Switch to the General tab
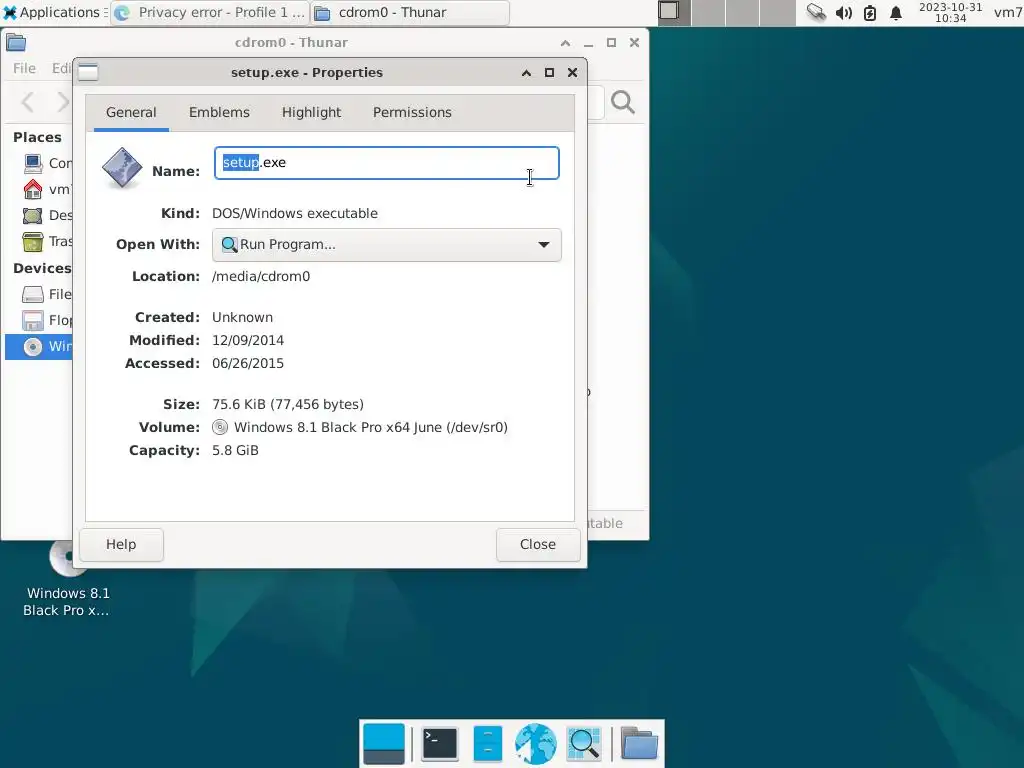 point(131,112)
